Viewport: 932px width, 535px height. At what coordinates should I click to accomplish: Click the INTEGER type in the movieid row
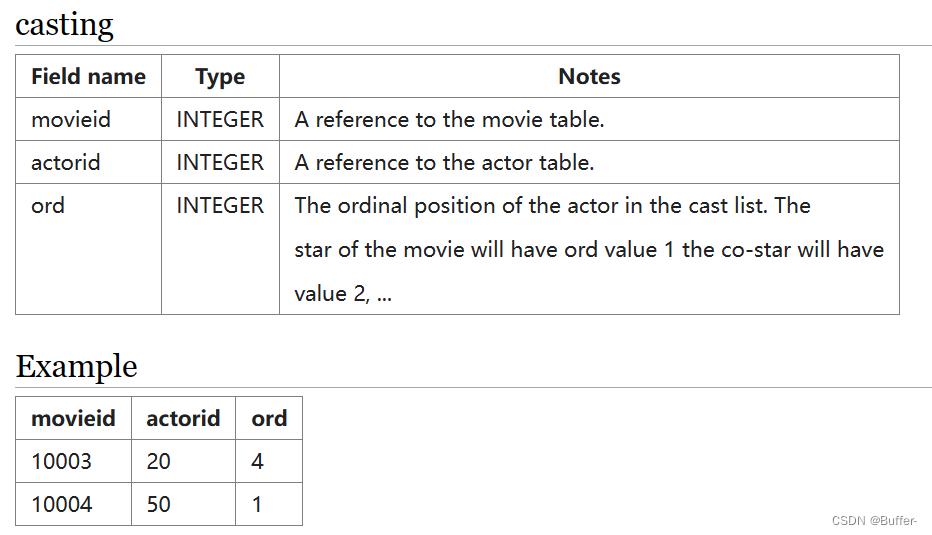(x=220, y=120)
